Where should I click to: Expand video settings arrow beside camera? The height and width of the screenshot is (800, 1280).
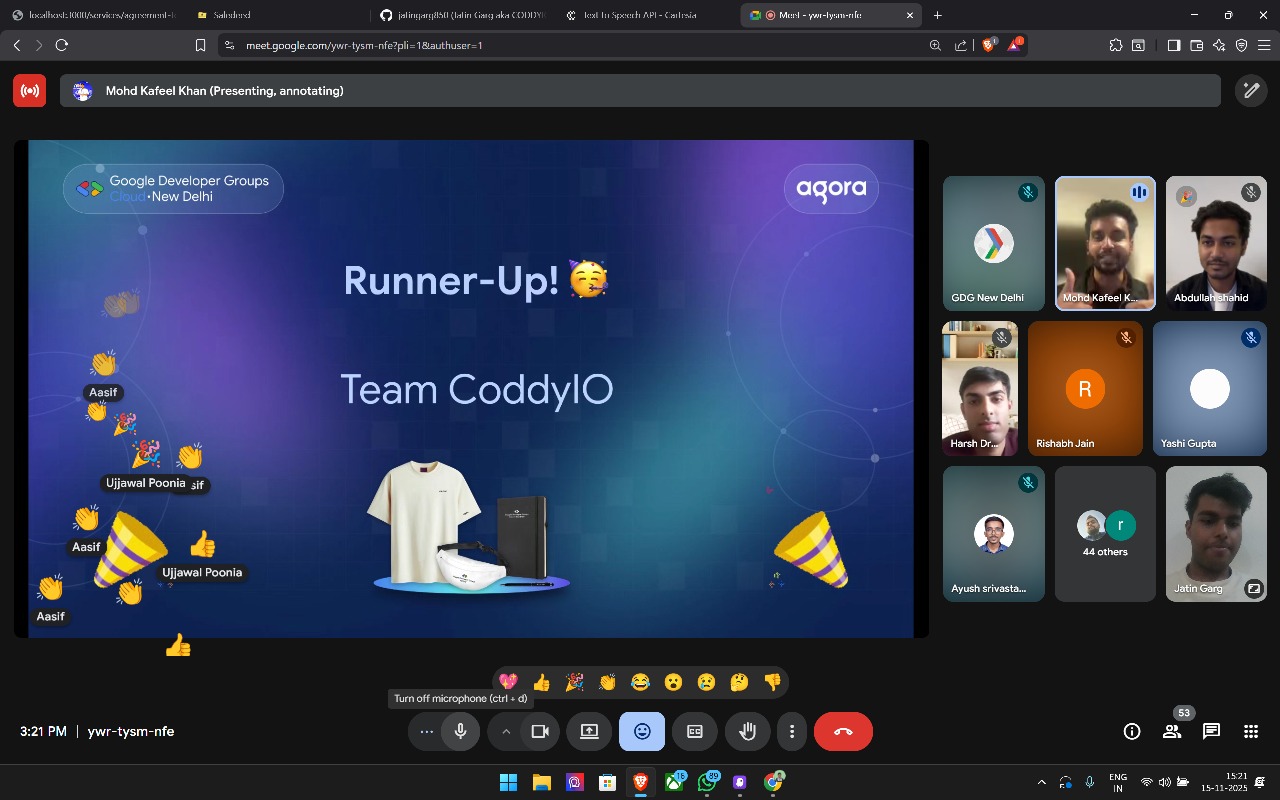(x=506, y=731)
